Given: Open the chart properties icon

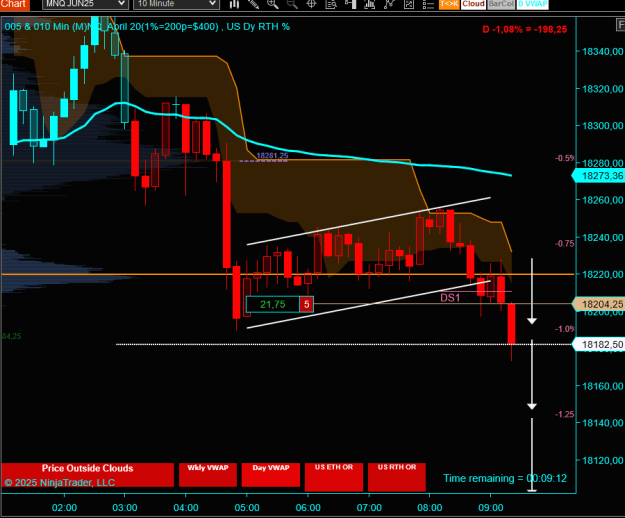Looking at the screenshot, I should [x=409, y=4].
